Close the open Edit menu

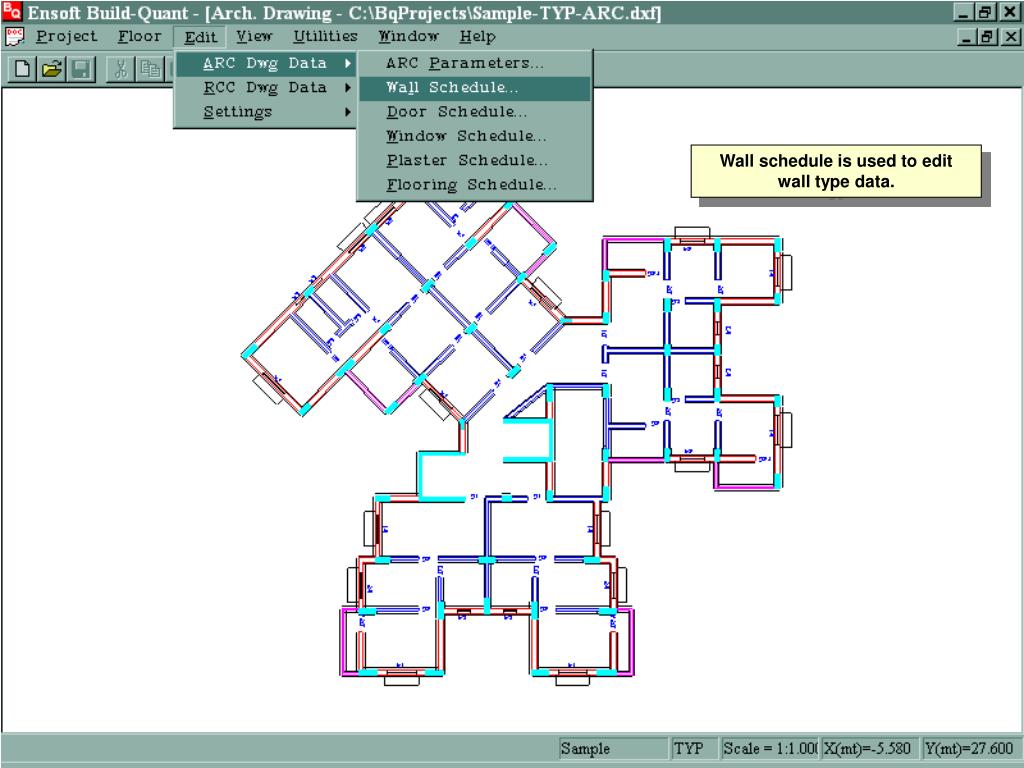click(x=200, y=37)
